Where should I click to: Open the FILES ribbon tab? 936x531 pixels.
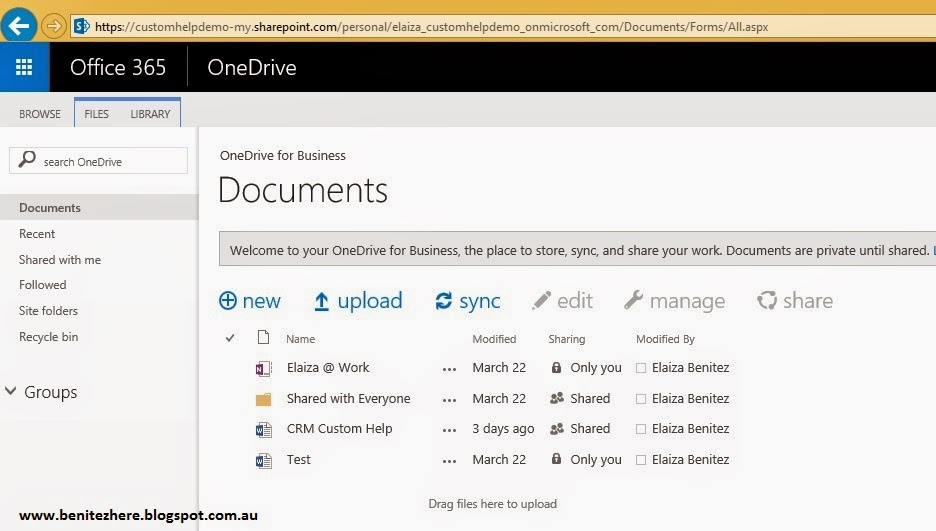(x=96, y=114)
